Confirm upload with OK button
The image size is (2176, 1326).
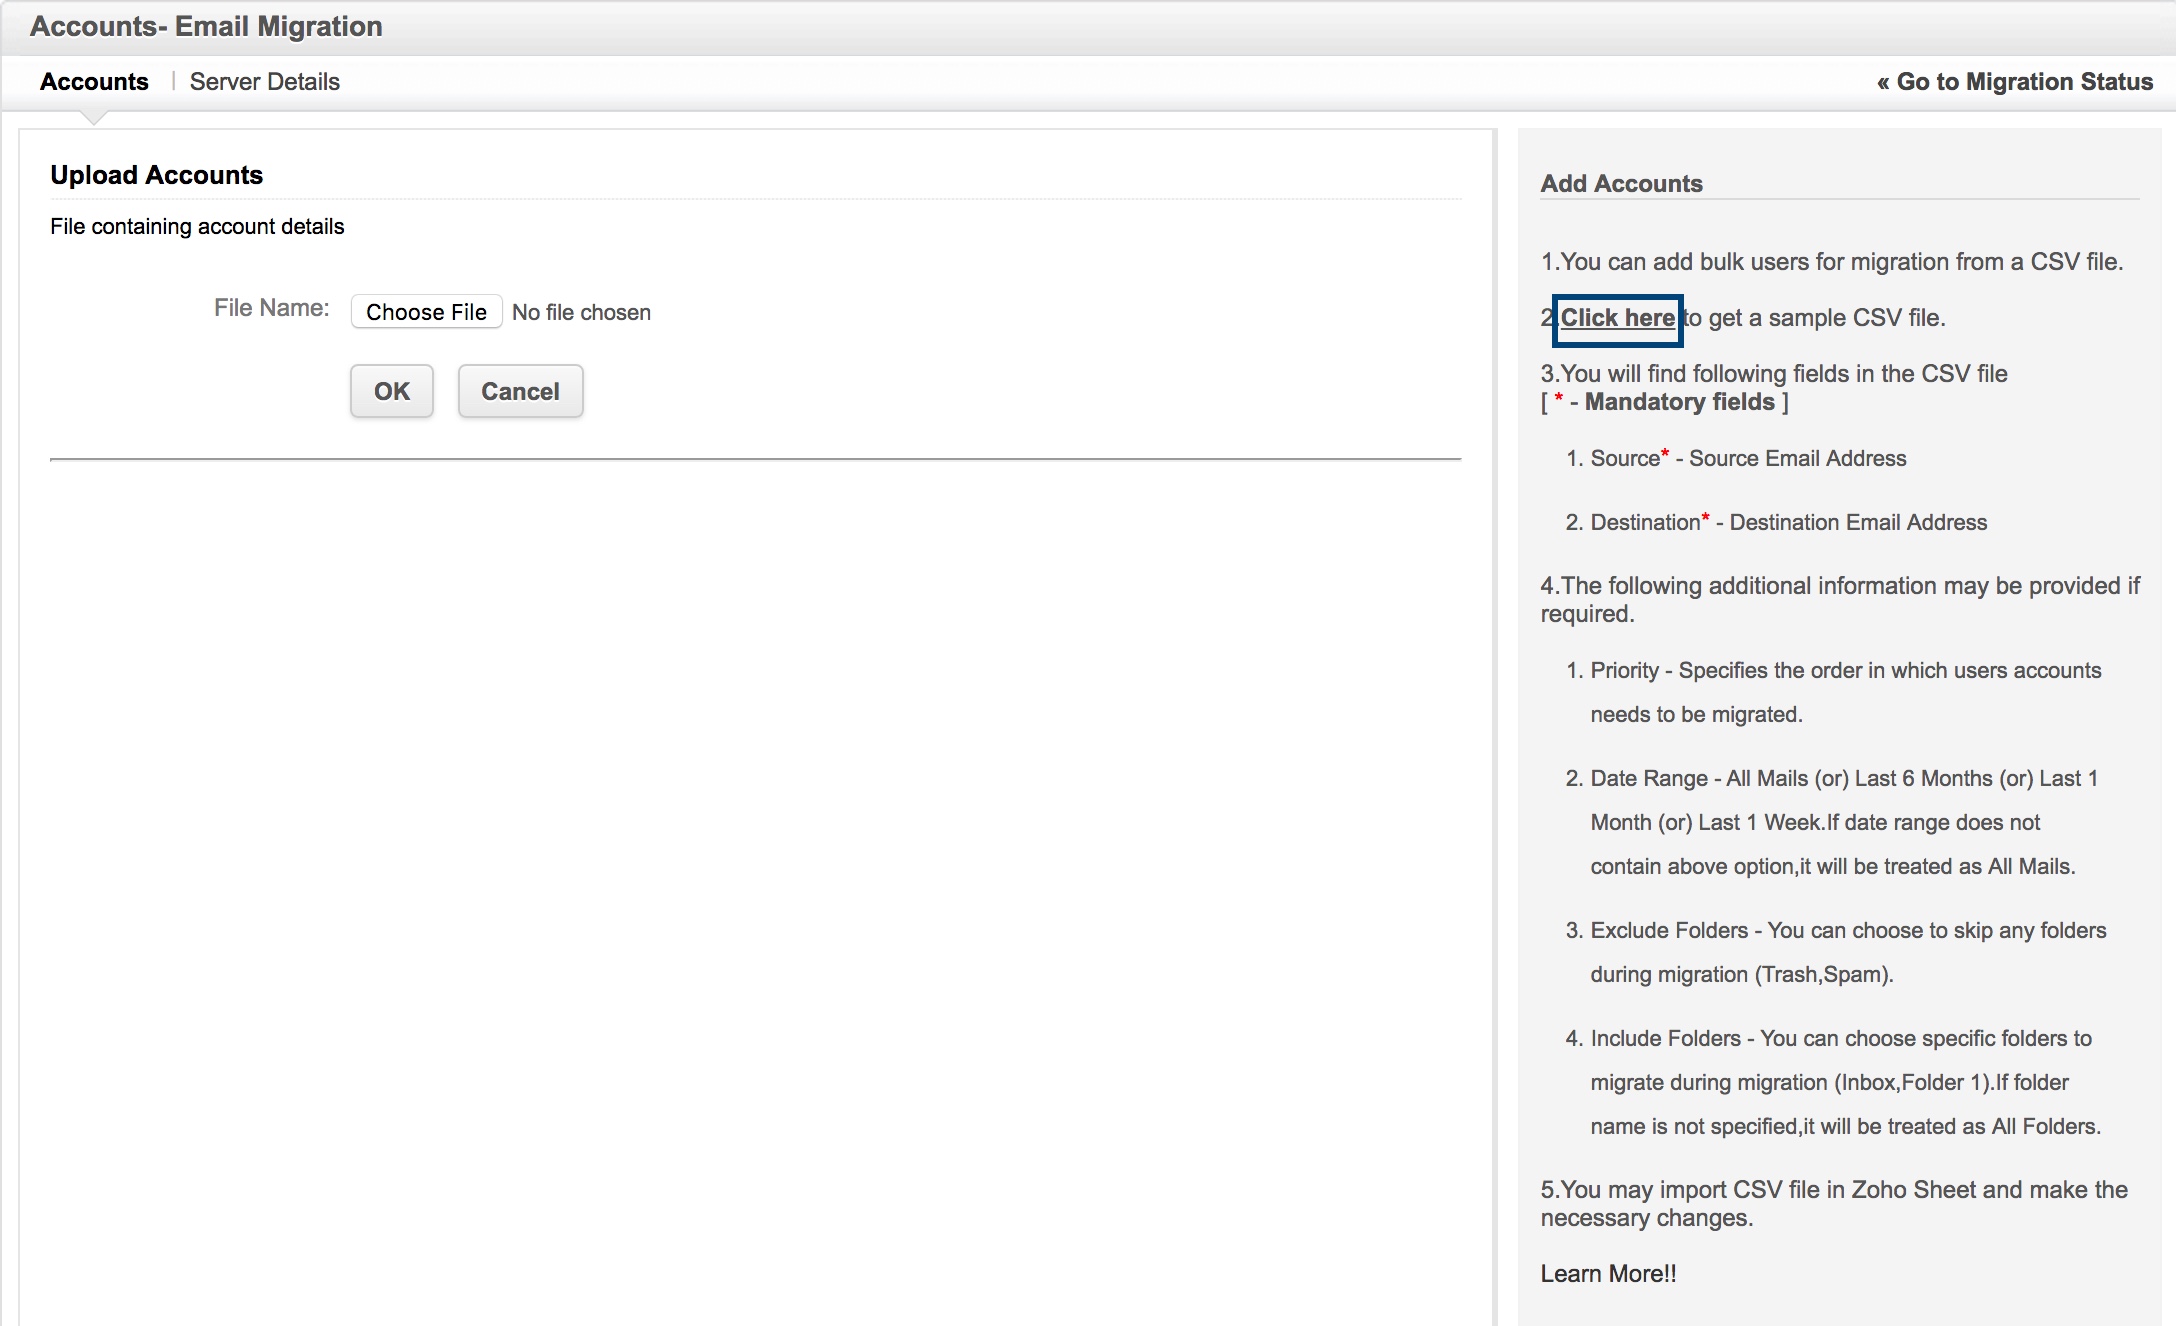click(x=391, y=391)
